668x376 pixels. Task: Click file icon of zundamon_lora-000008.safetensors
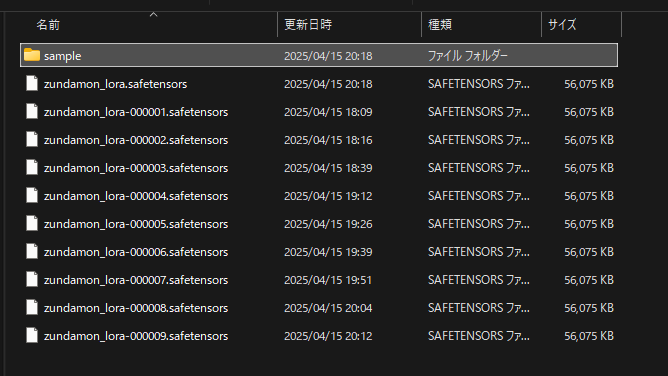32,307
